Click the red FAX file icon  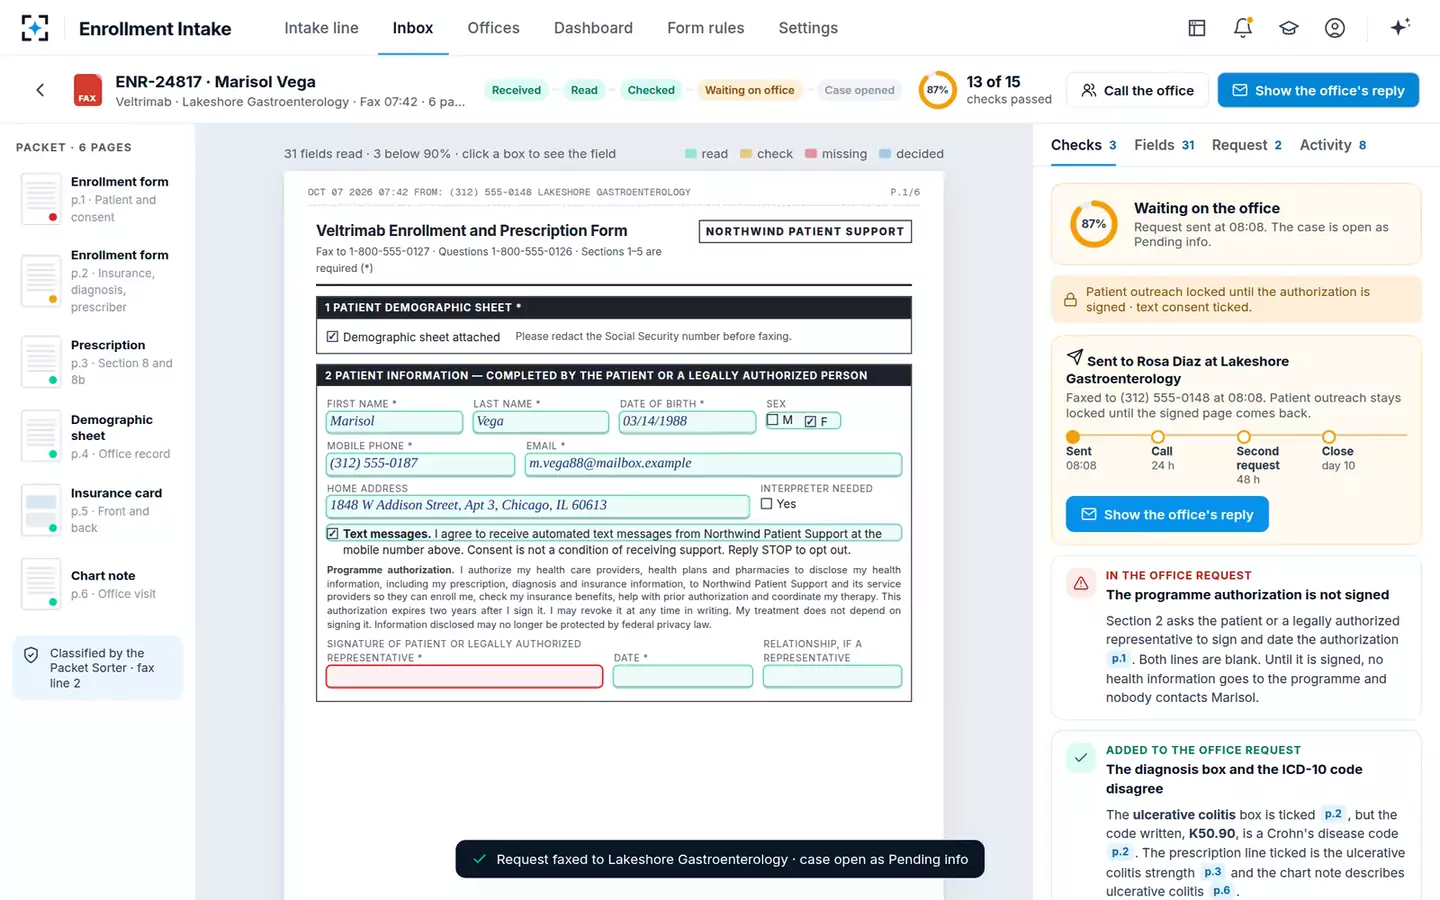(x=88, y=90)
